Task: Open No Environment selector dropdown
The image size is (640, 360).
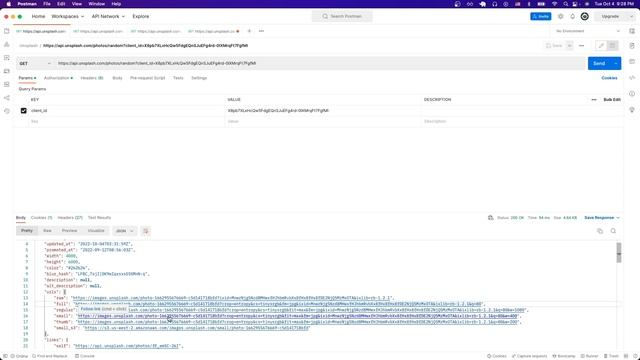Action: pos(588,31)
